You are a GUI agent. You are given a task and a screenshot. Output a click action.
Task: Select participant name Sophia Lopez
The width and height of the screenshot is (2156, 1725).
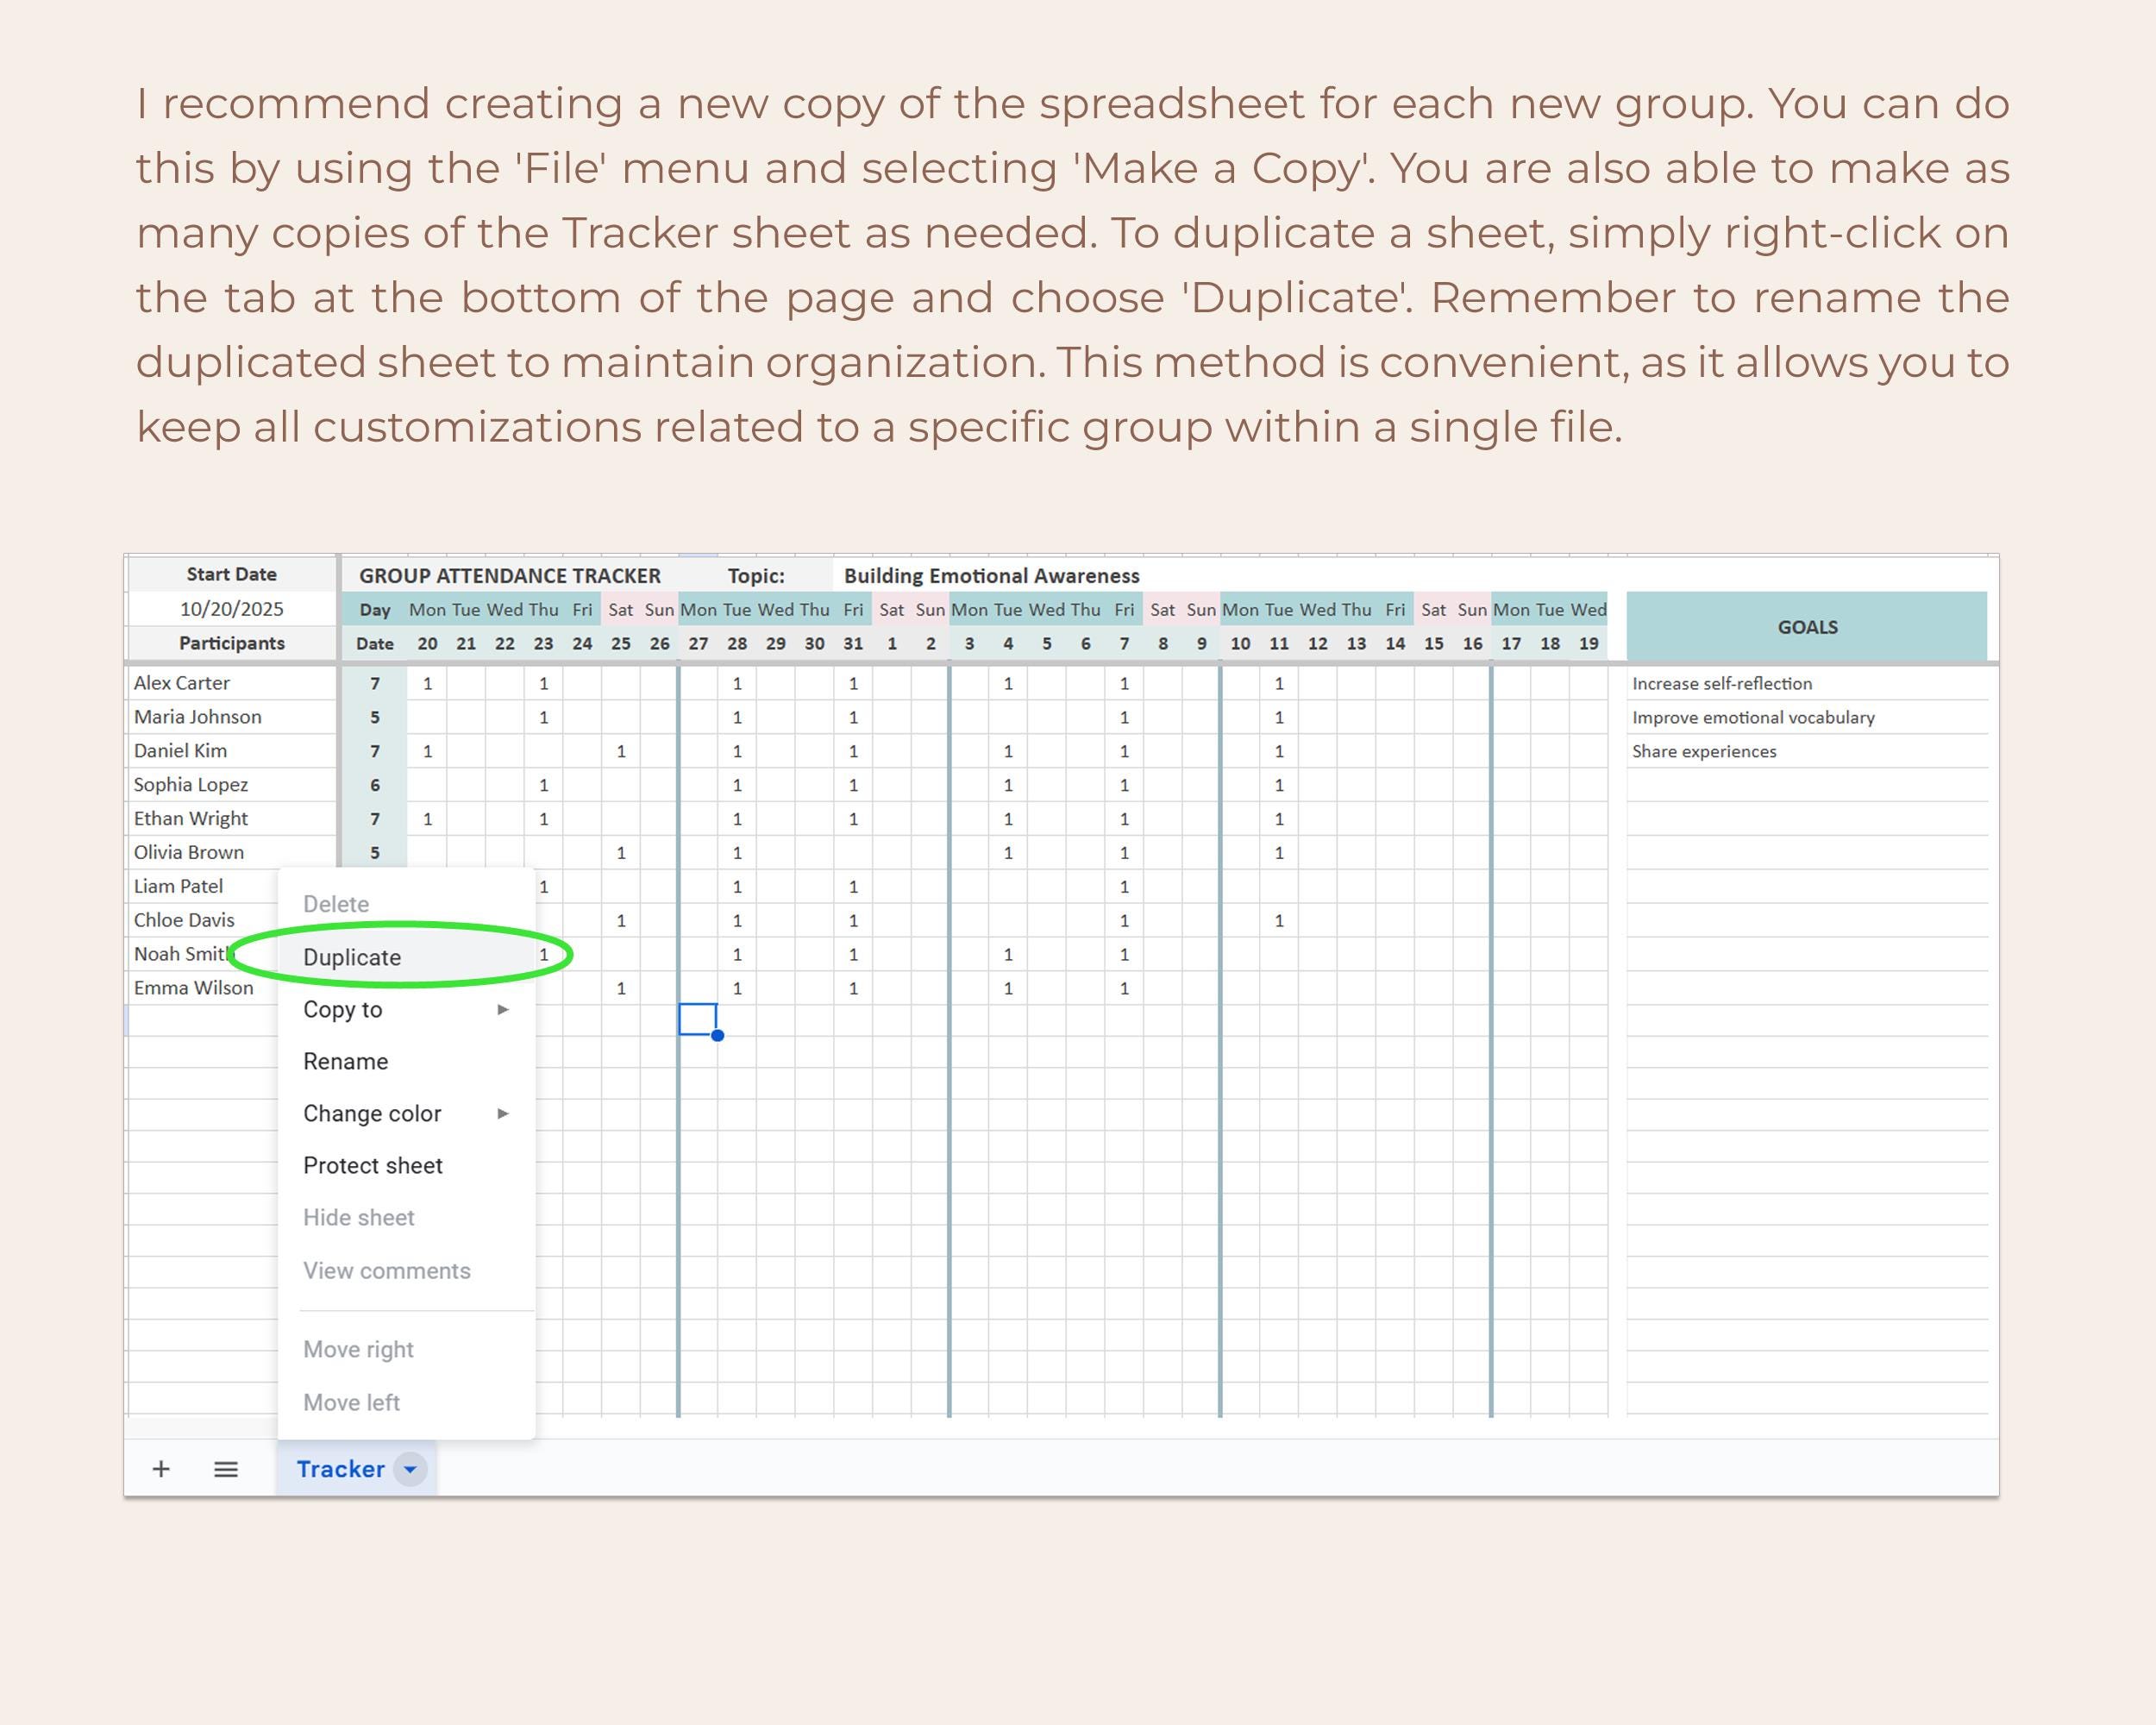click(231, 785)
